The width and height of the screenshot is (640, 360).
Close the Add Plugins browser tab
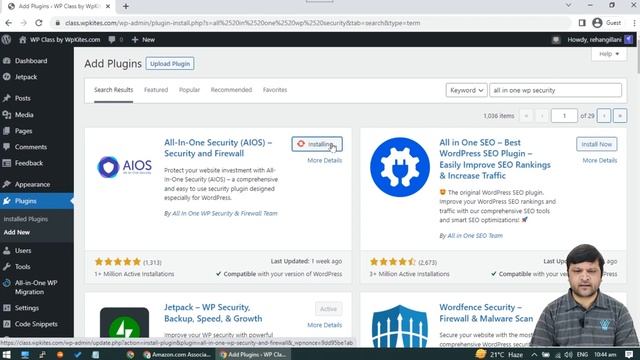[x=108, y=7]
